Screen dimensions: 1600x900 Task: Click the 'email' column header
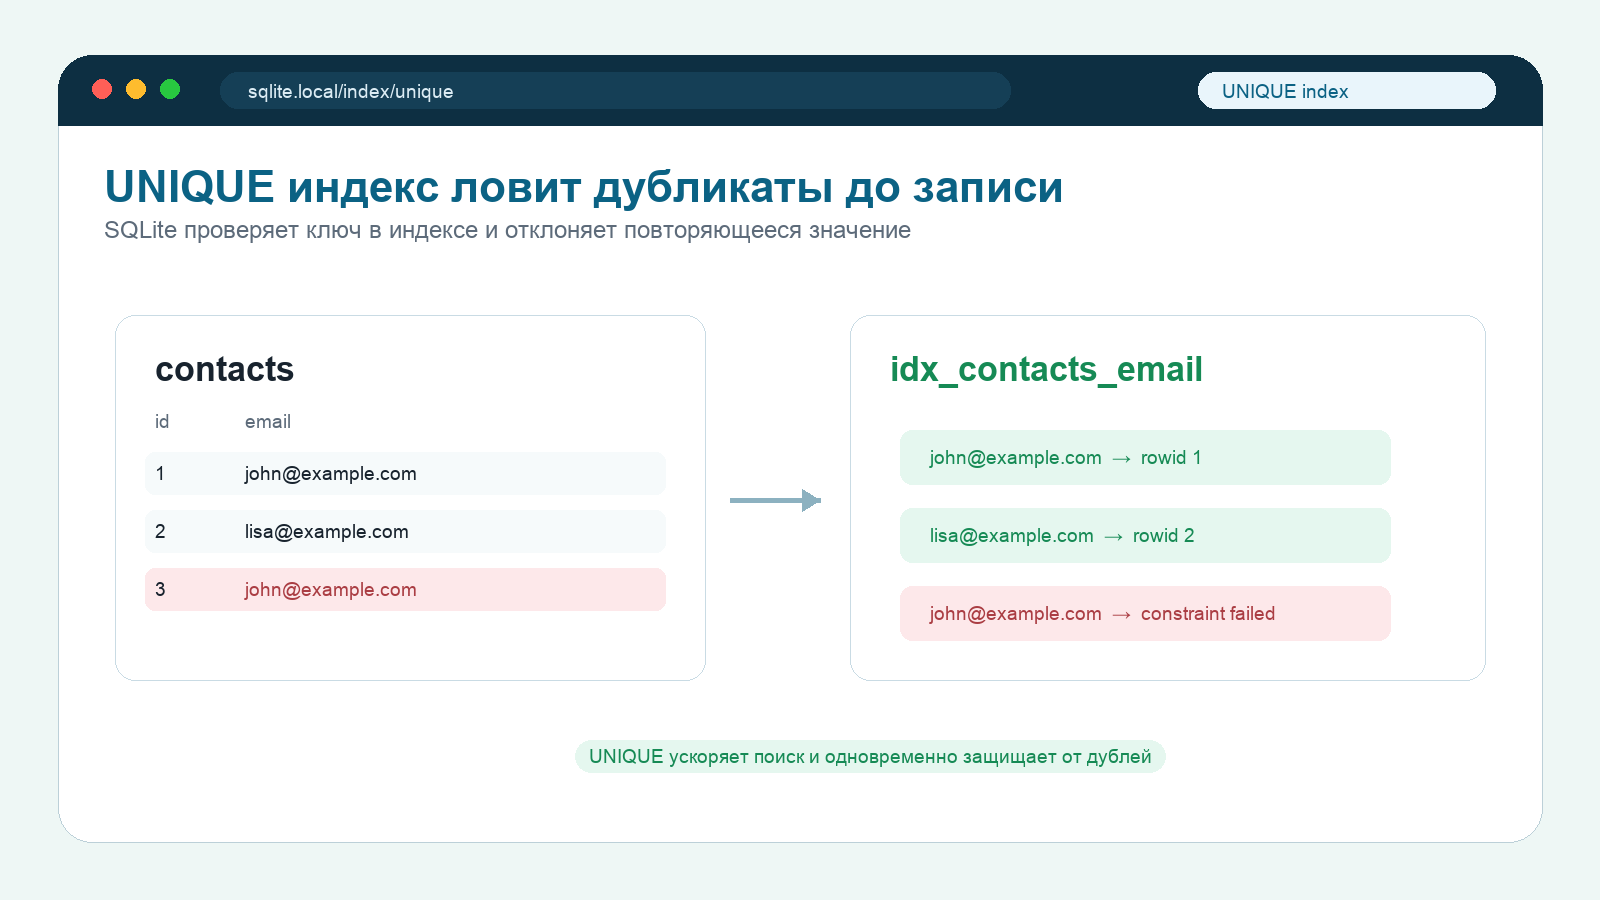point(268,422)
